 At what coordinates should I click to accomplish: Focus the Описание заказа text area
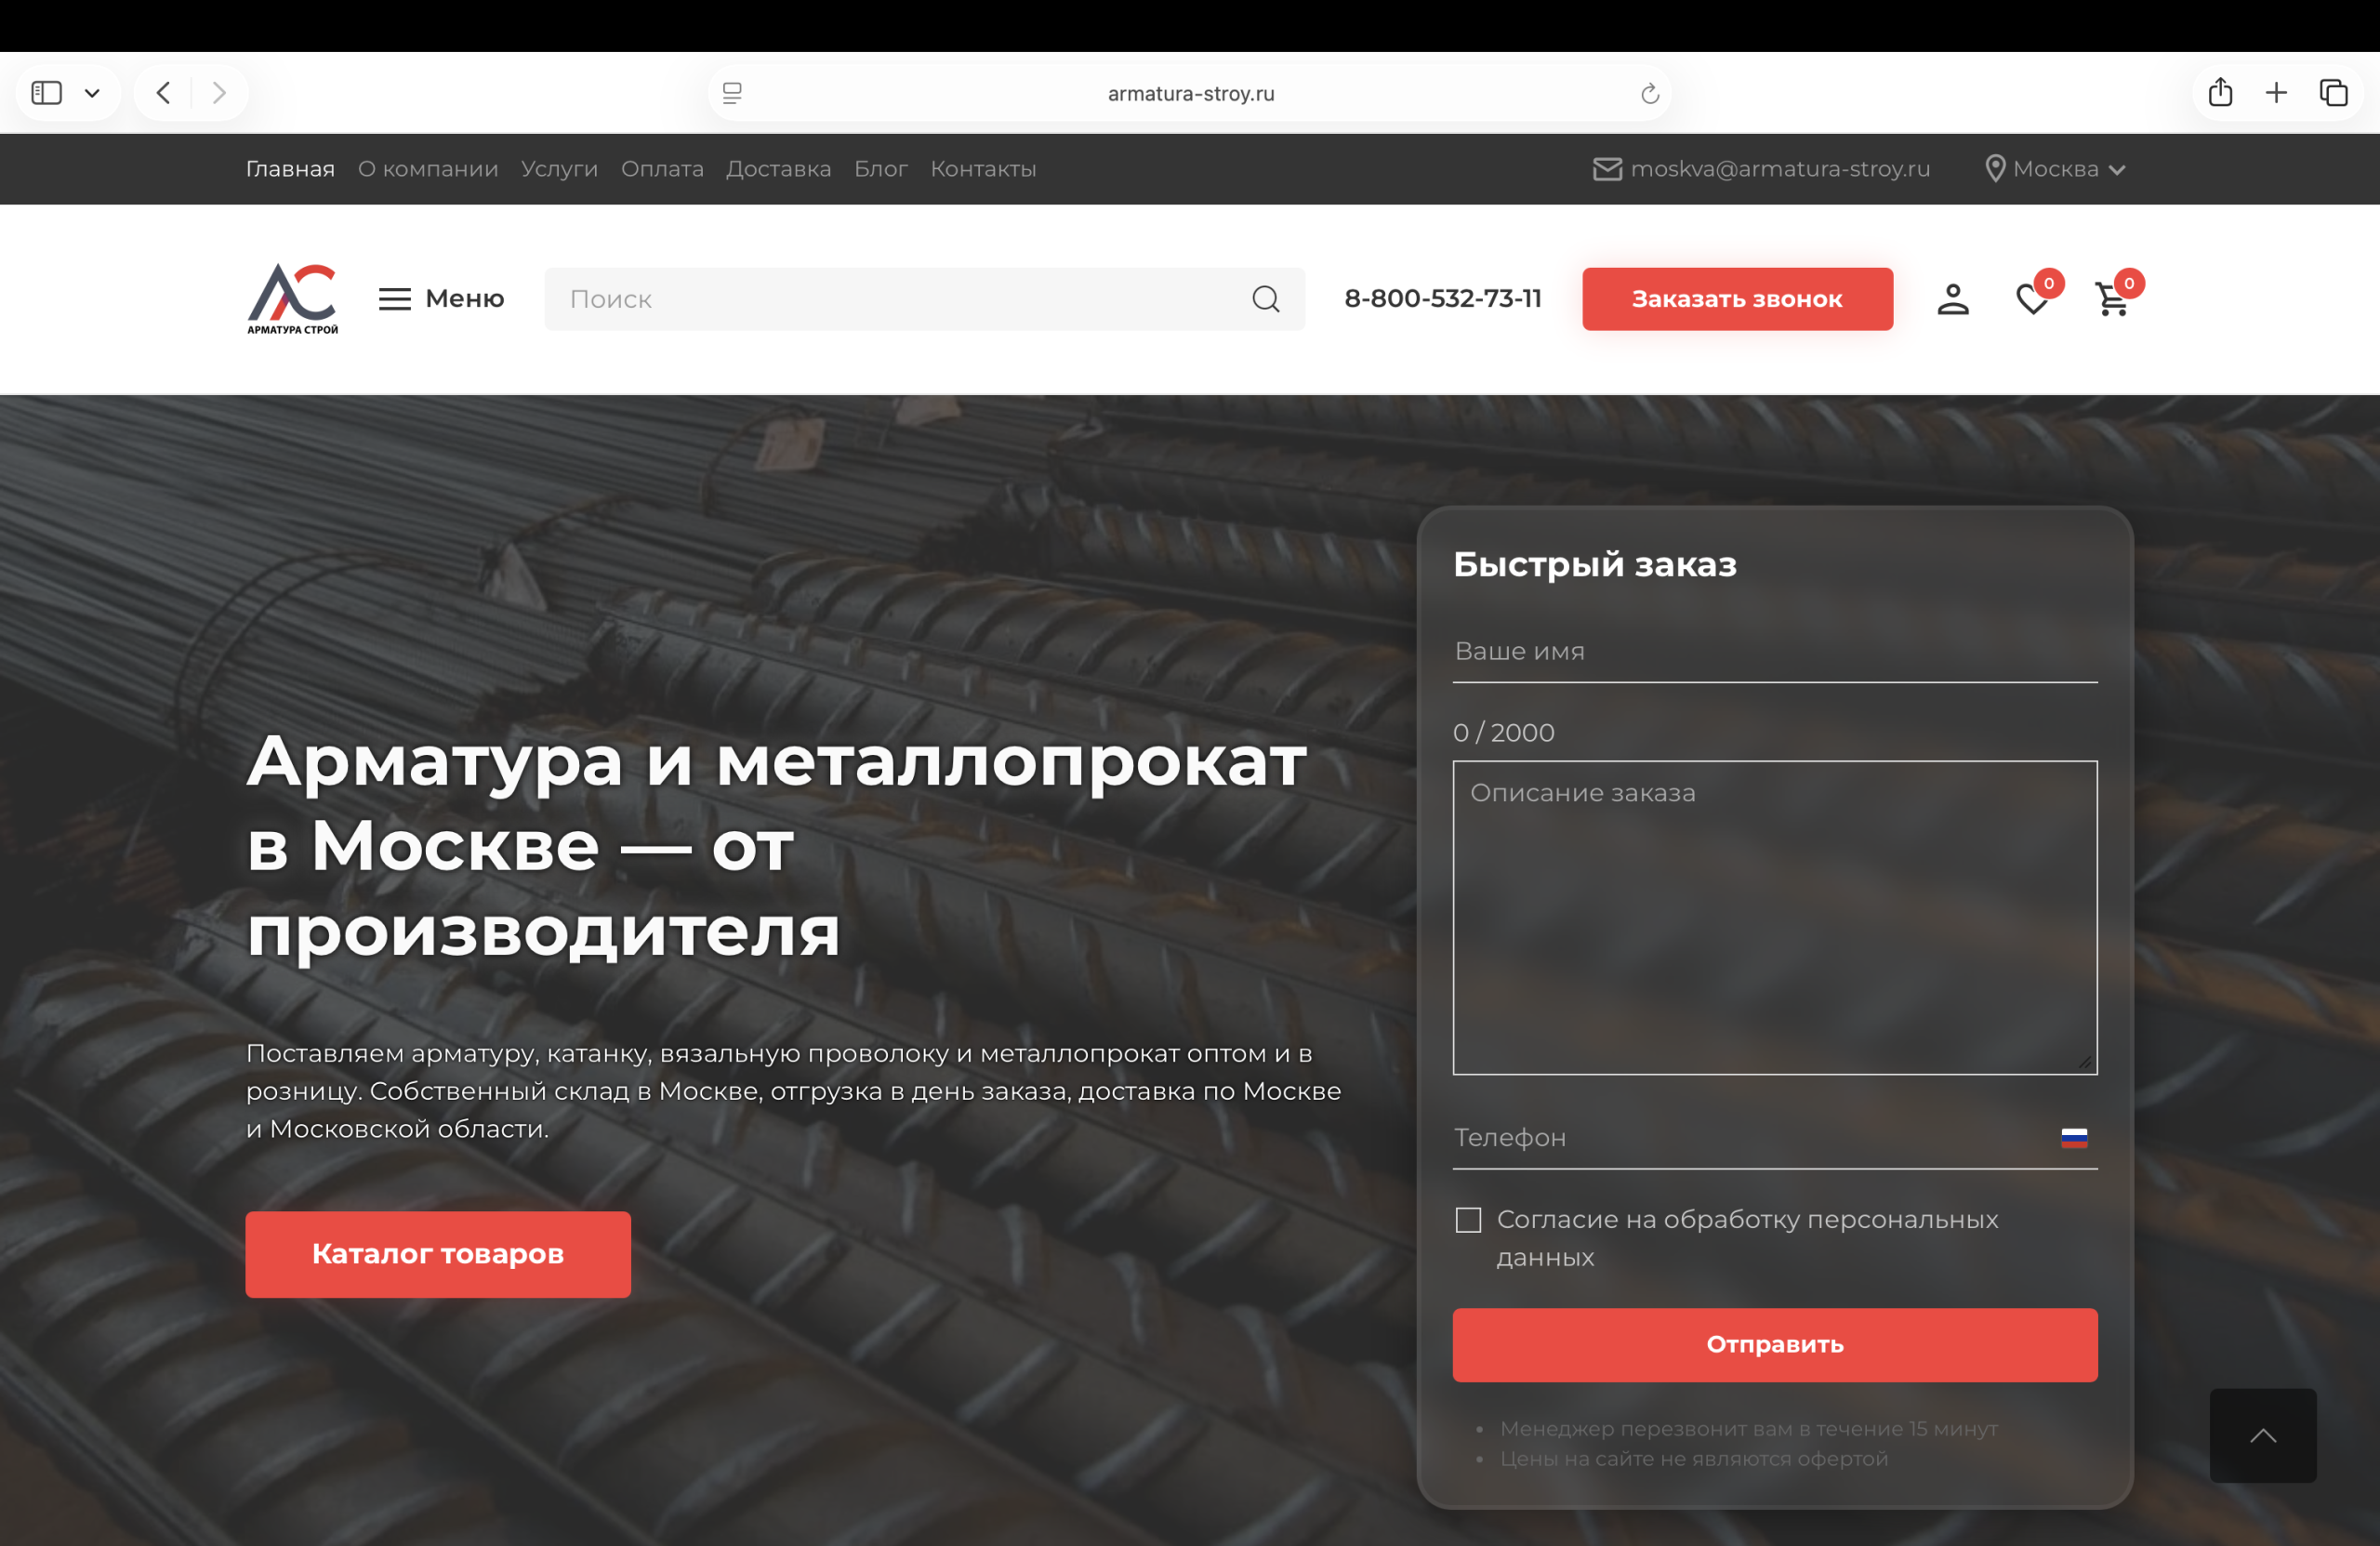(x=1774, y=918)
